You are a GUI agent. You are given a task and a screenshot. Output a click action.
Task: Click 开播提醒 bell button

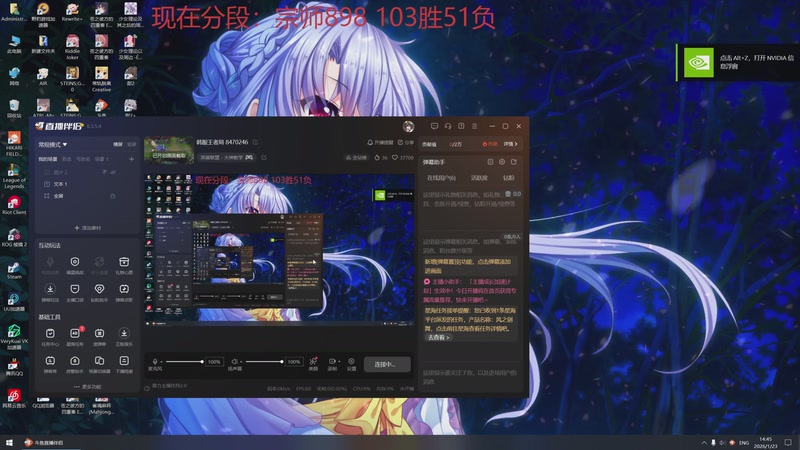(x=380, y=142)
